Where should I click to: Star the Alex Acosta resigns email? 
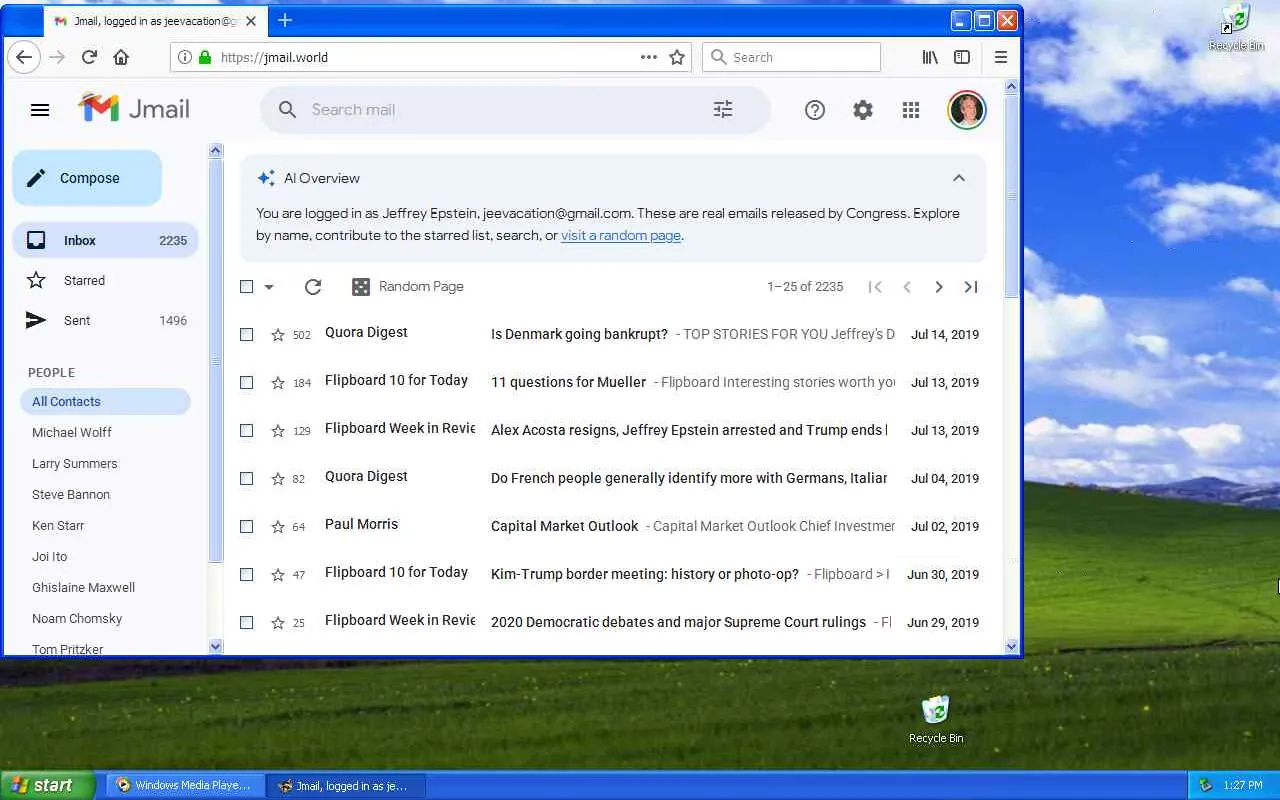click(278, 431)
